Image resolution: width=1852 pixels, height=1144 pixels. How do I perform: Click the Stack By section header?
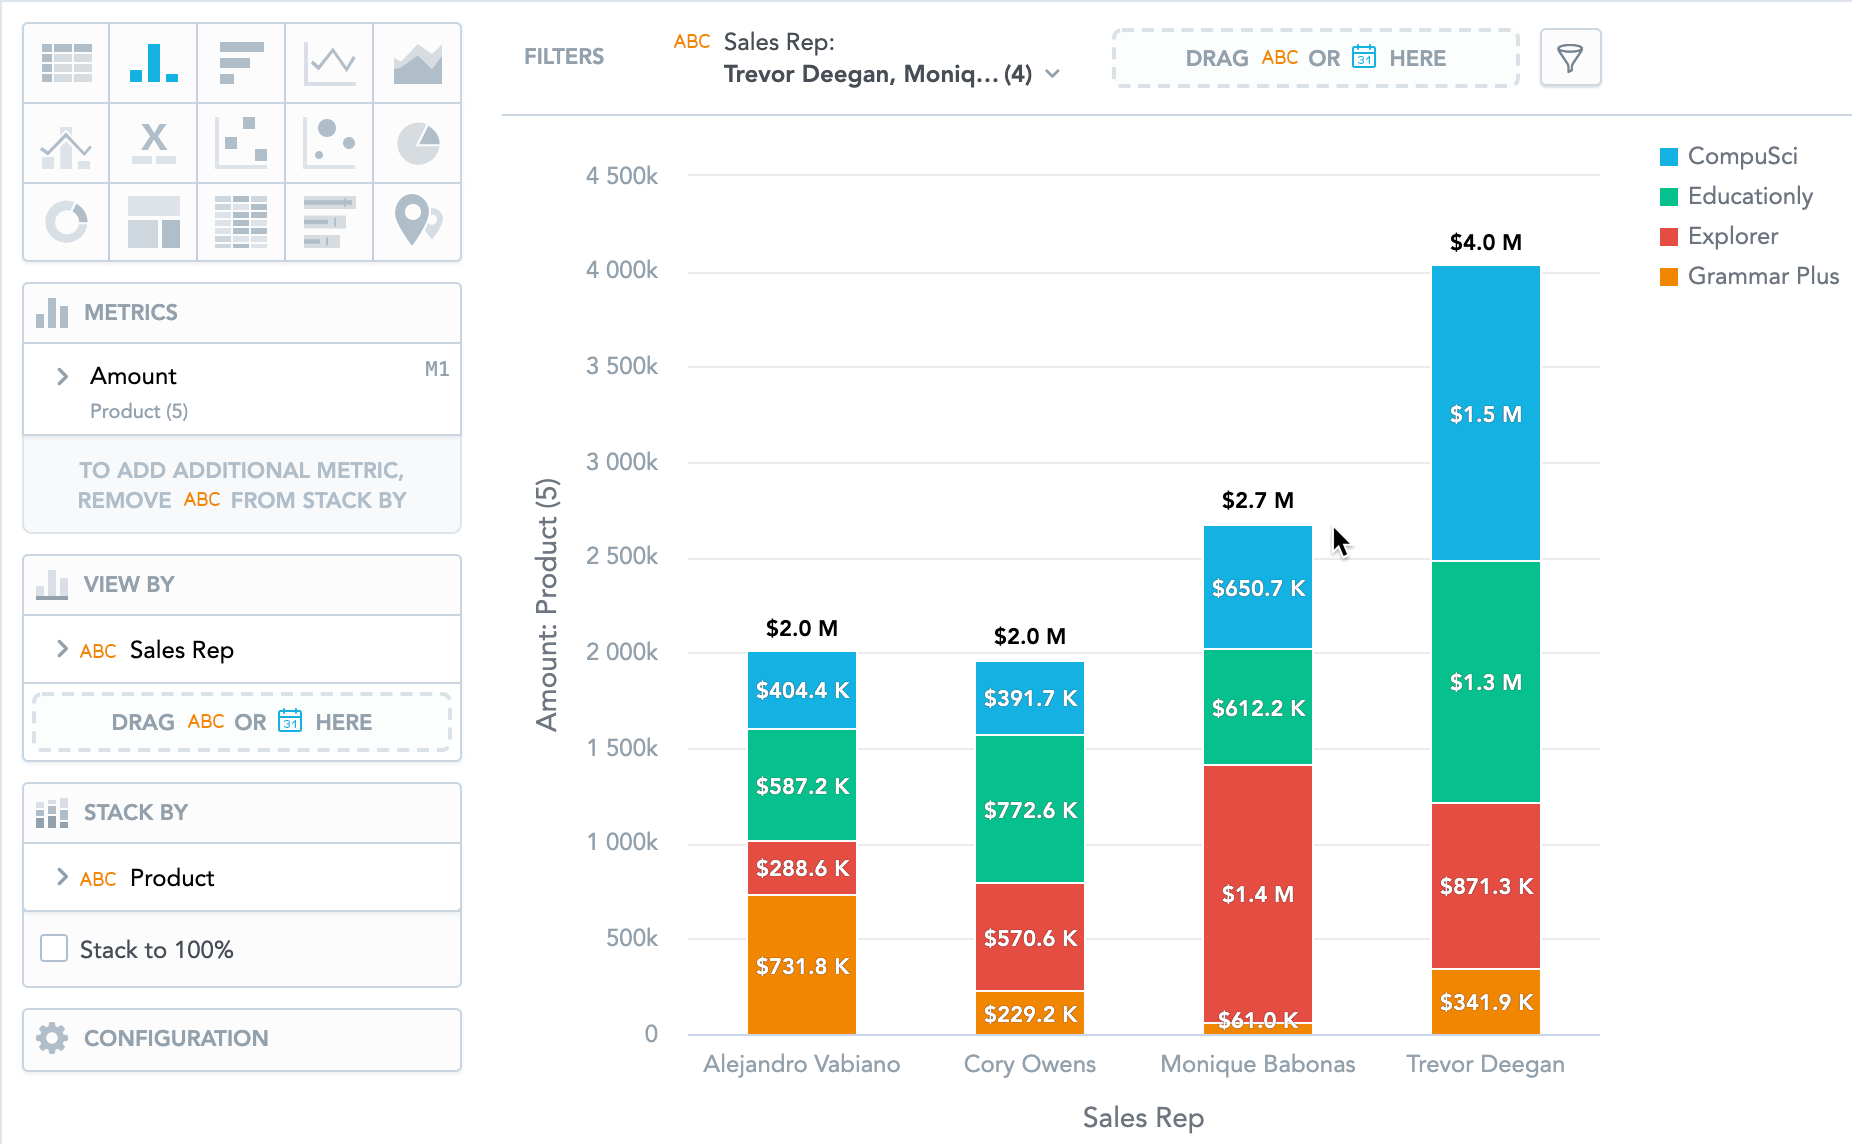(242, 813)
